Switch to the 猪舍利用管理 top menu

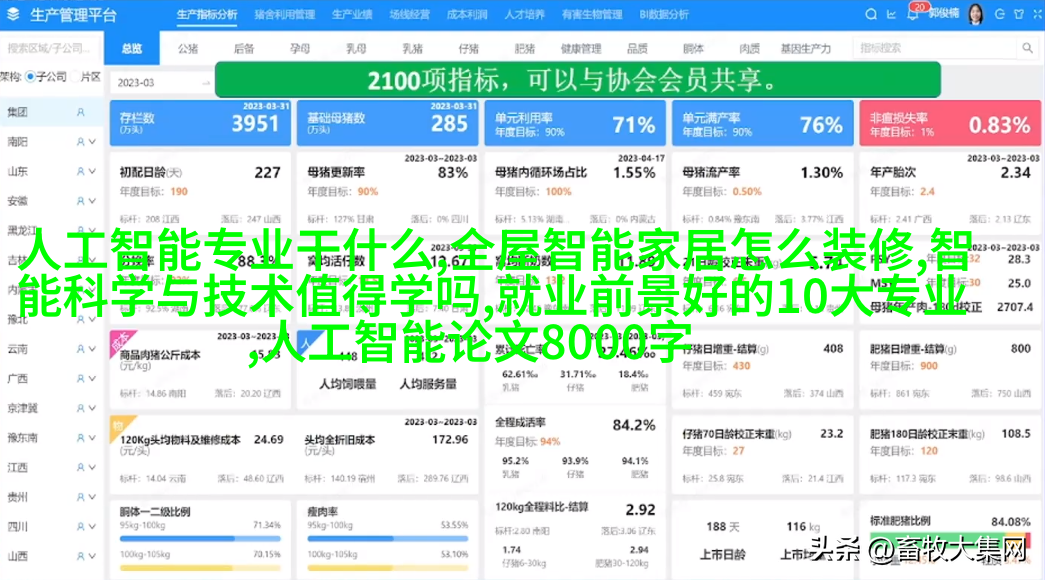pyautogui.click(x=284, y=15)
